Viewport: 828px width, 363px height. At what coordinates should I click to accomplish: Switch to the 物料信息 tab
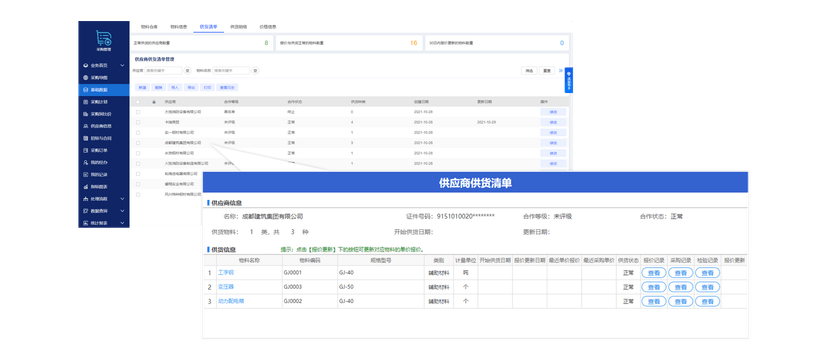[178, 26]
